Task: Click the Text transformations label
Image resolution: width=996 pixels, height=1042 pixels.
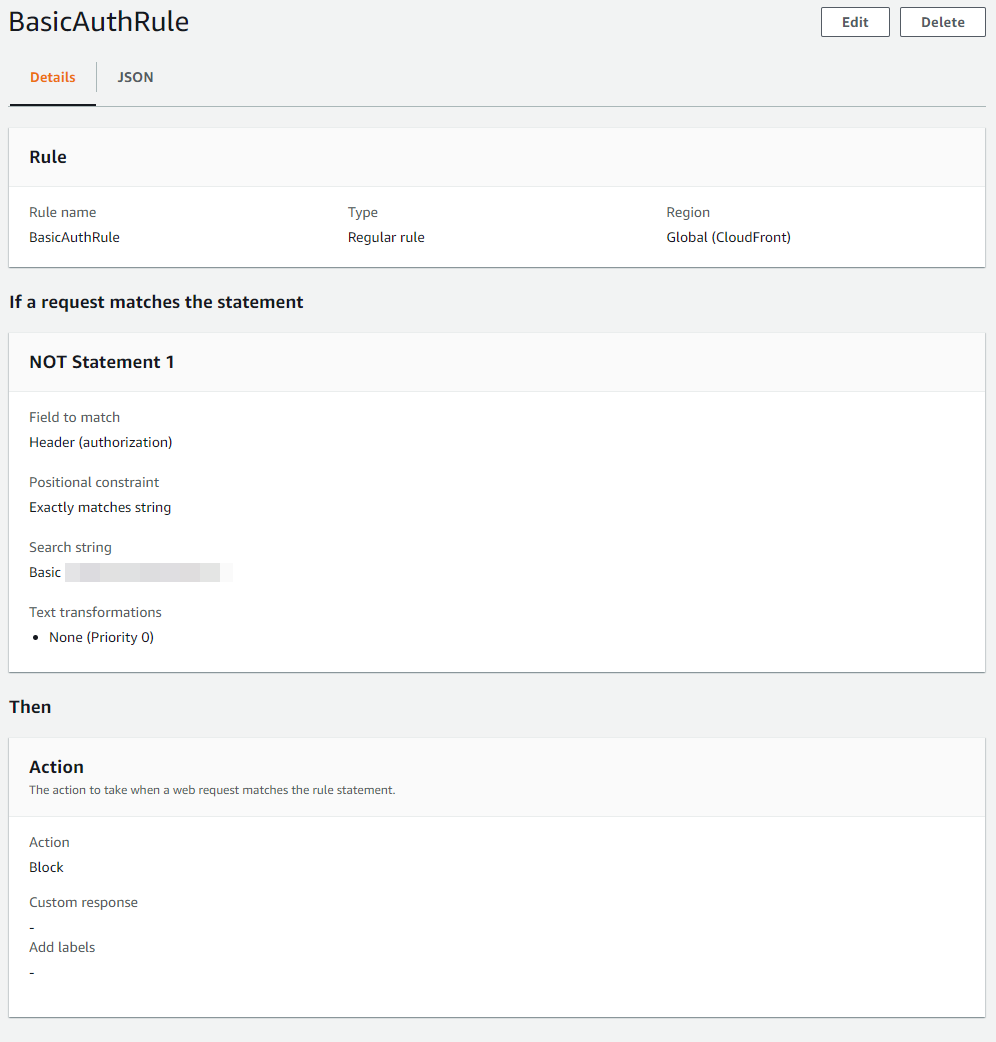Action: click(95, 612)
